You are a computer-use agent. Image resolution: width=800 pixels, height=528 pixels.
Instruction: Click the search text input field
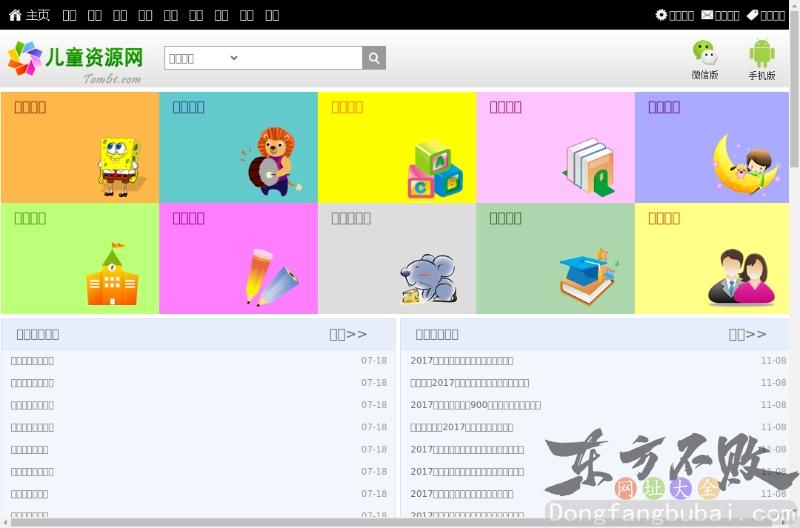point(302,58)
